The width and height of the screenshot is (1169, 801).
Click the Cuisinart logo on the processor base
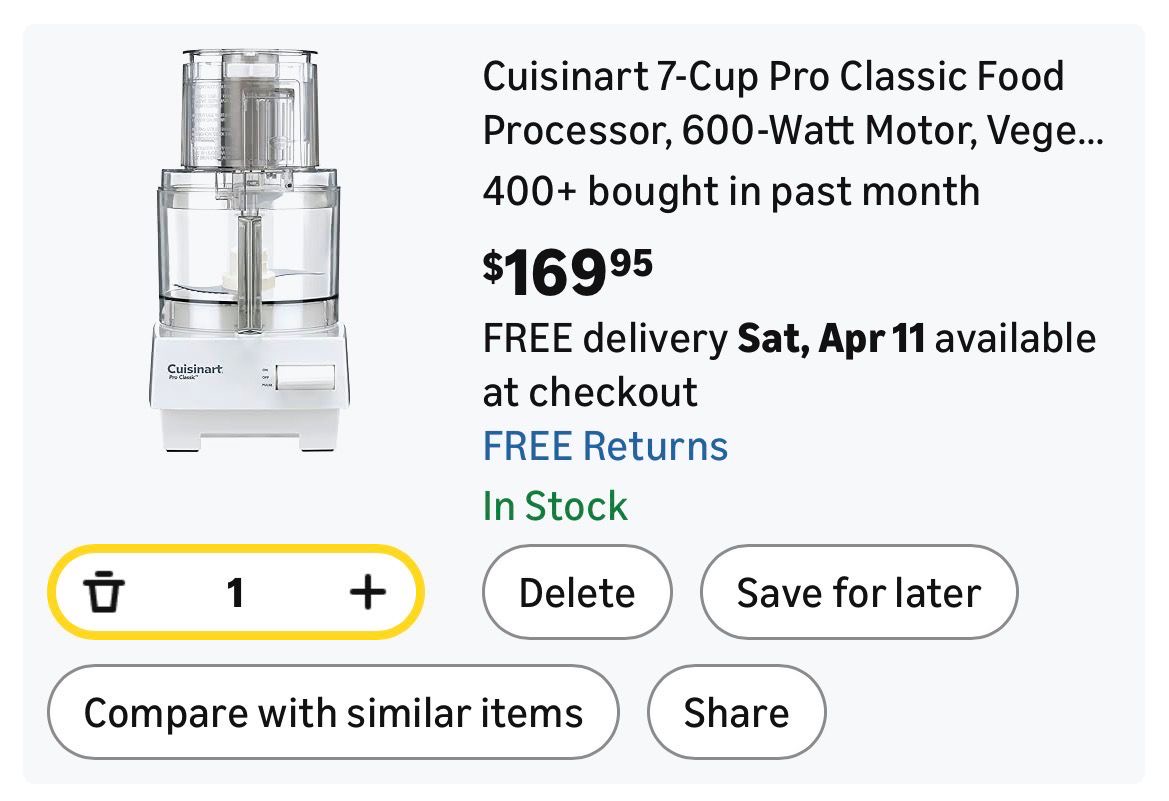pyautogui.click(x=195, y=371)
